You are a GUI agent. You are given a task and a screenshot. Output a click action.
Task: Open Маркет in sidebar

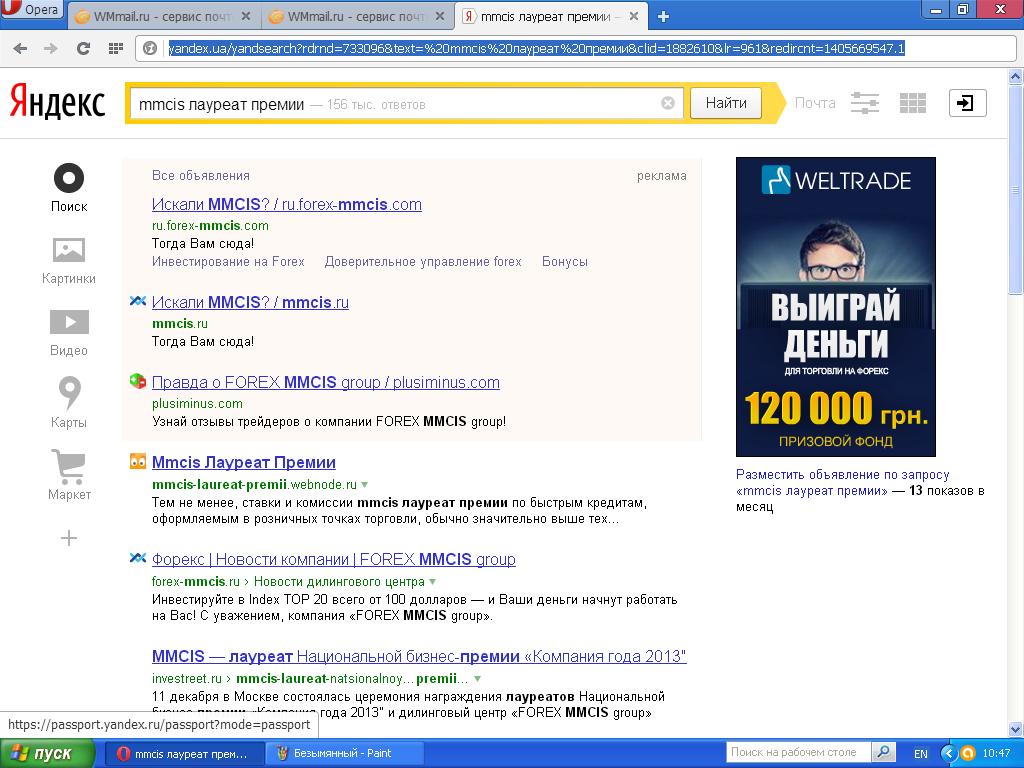[69, 475]
